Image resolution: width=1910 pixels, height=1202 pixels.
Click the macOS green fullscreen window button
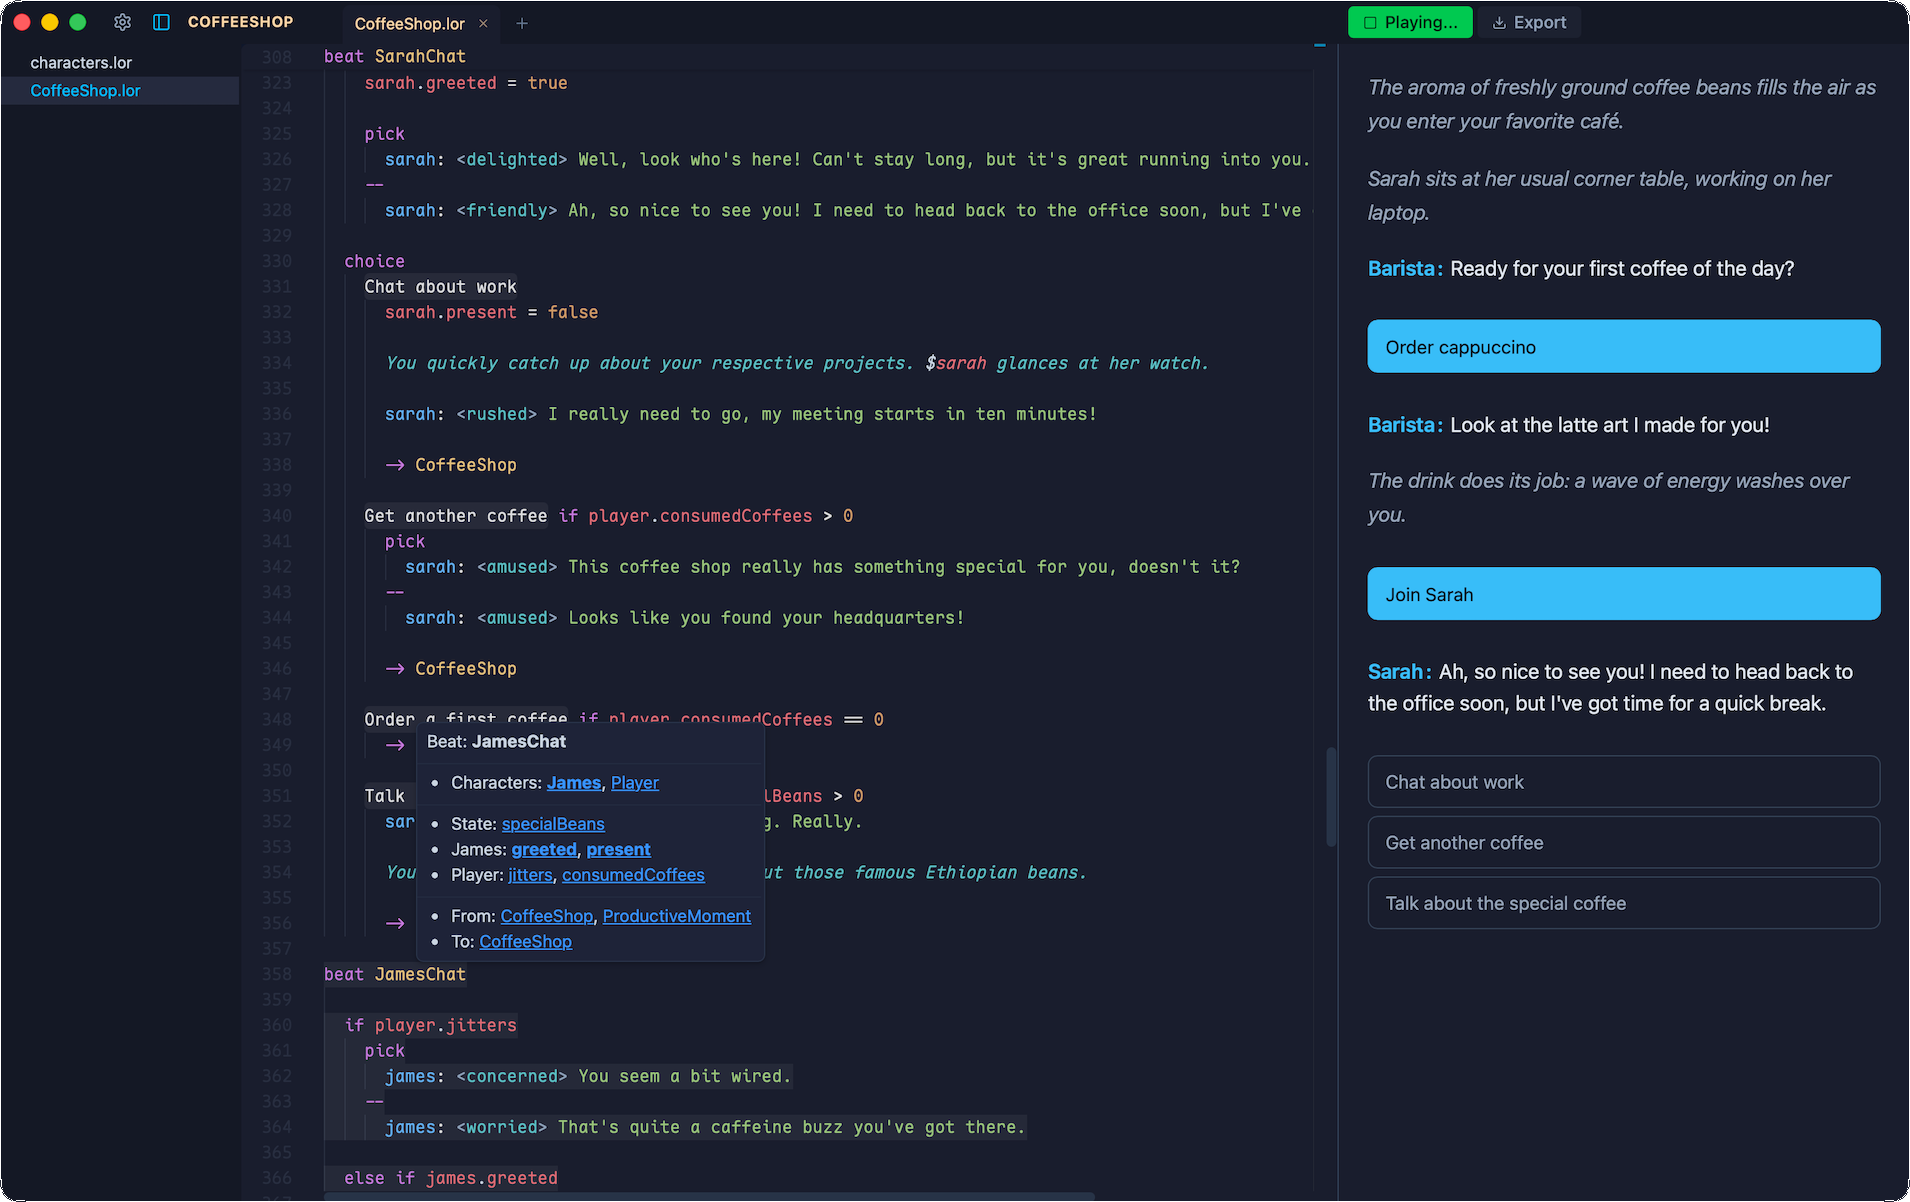click(78, 22)
